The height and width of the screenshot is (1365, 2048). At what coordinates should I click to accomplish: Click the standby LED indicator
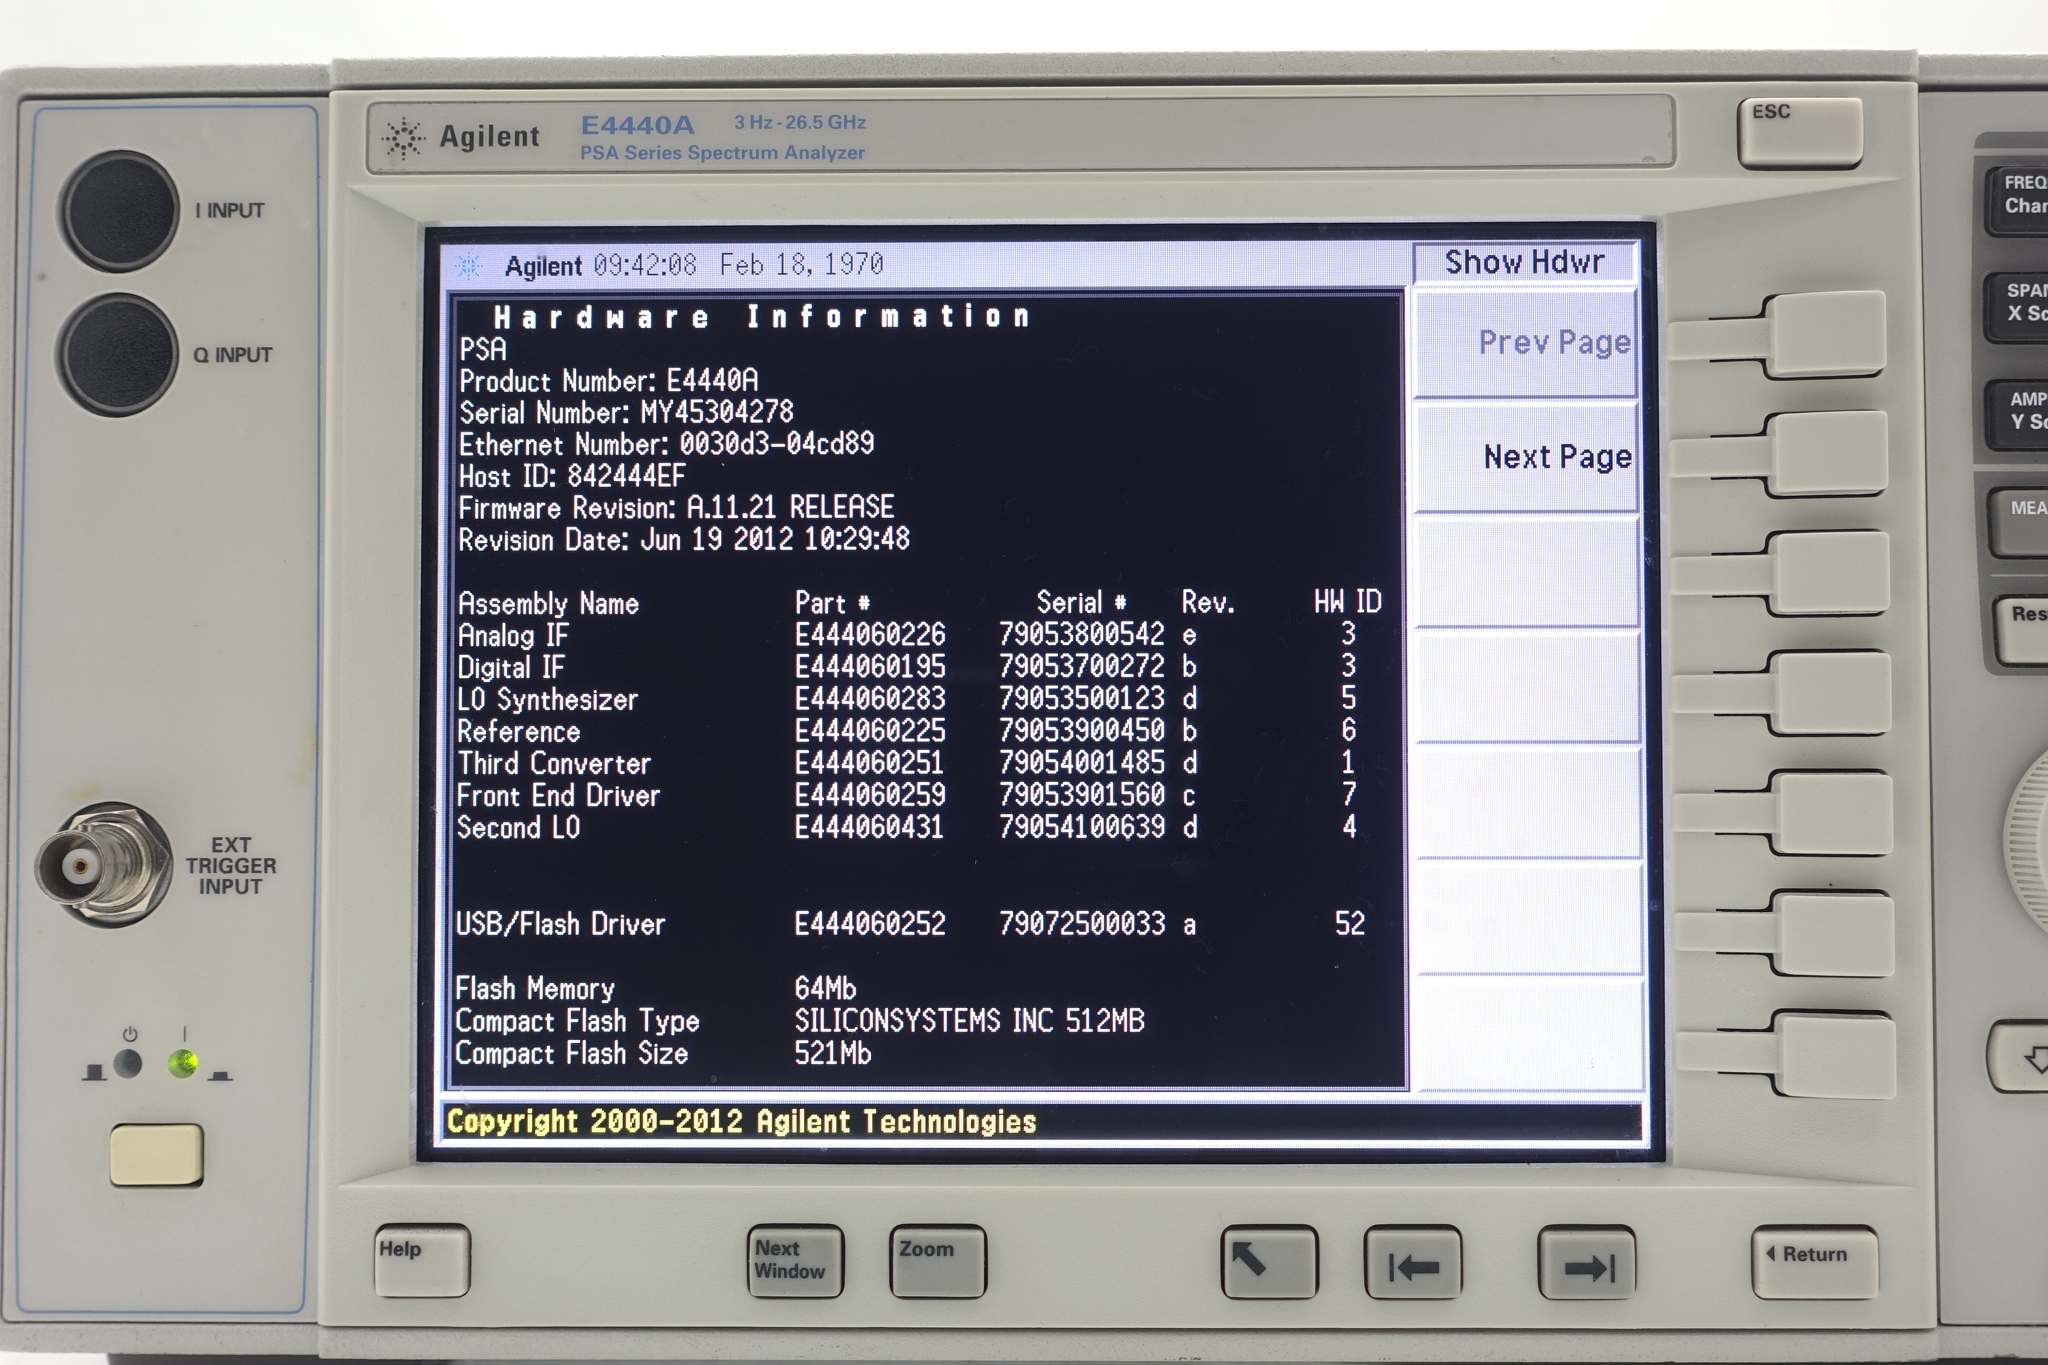[x=128, y=1063]
